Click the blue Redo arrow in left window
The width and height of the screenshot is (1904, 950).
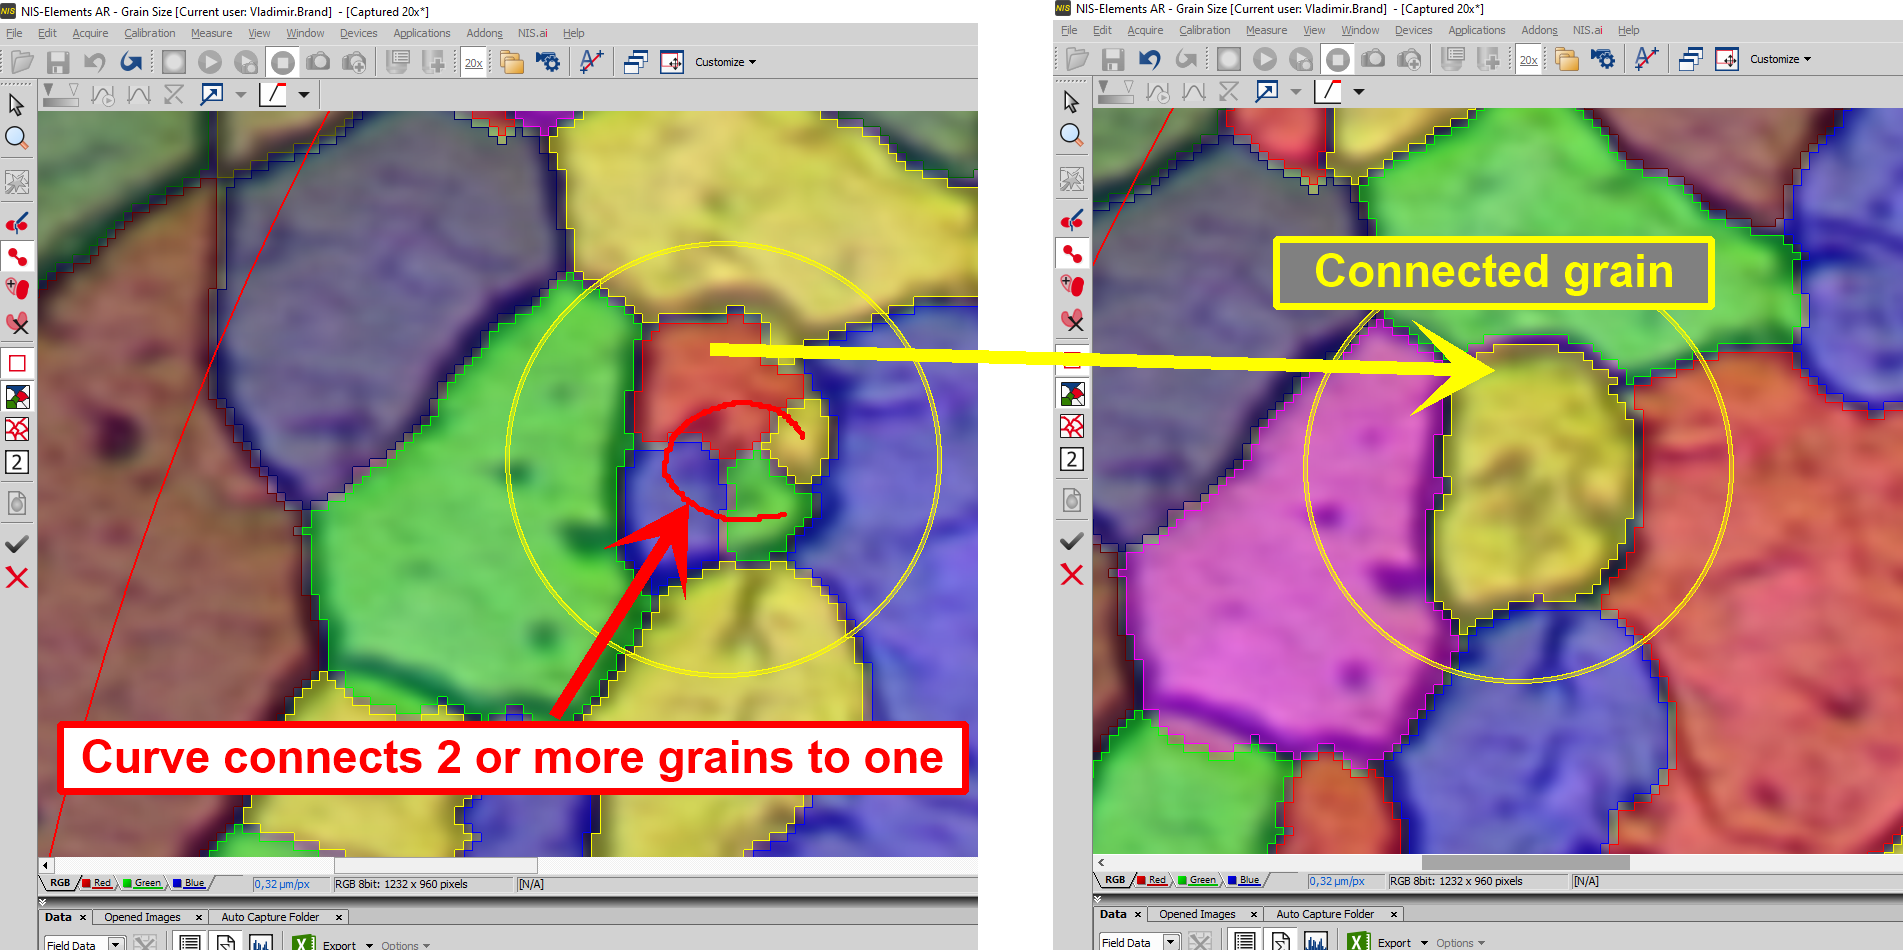[x=131, y=62]
